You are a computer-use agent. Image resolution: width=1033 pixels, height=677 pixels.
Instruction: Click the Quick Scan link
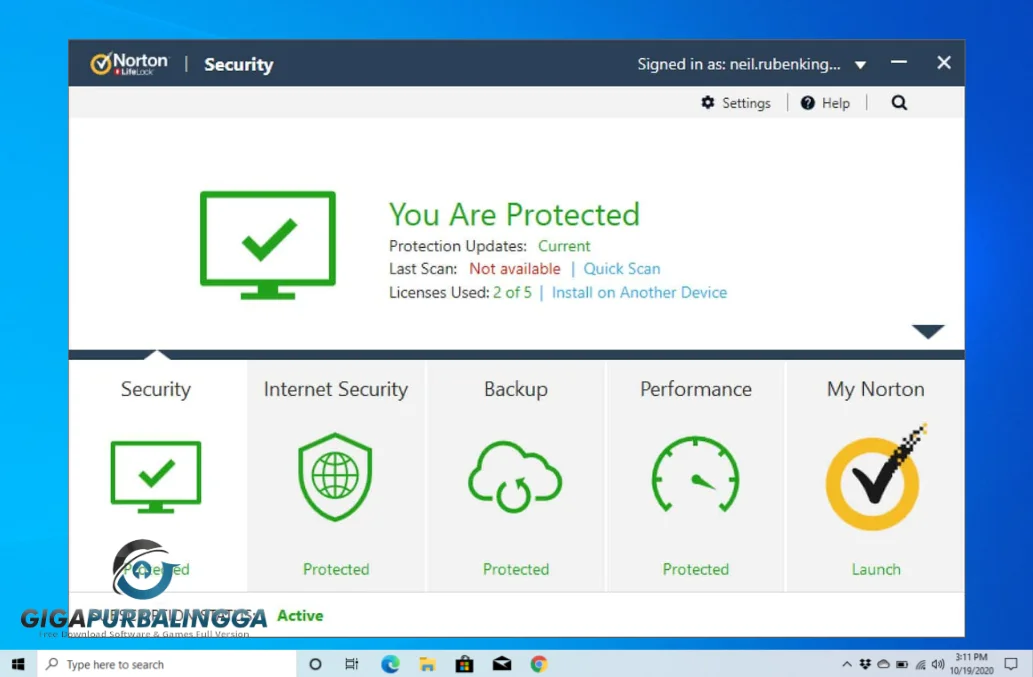(622, 269)
